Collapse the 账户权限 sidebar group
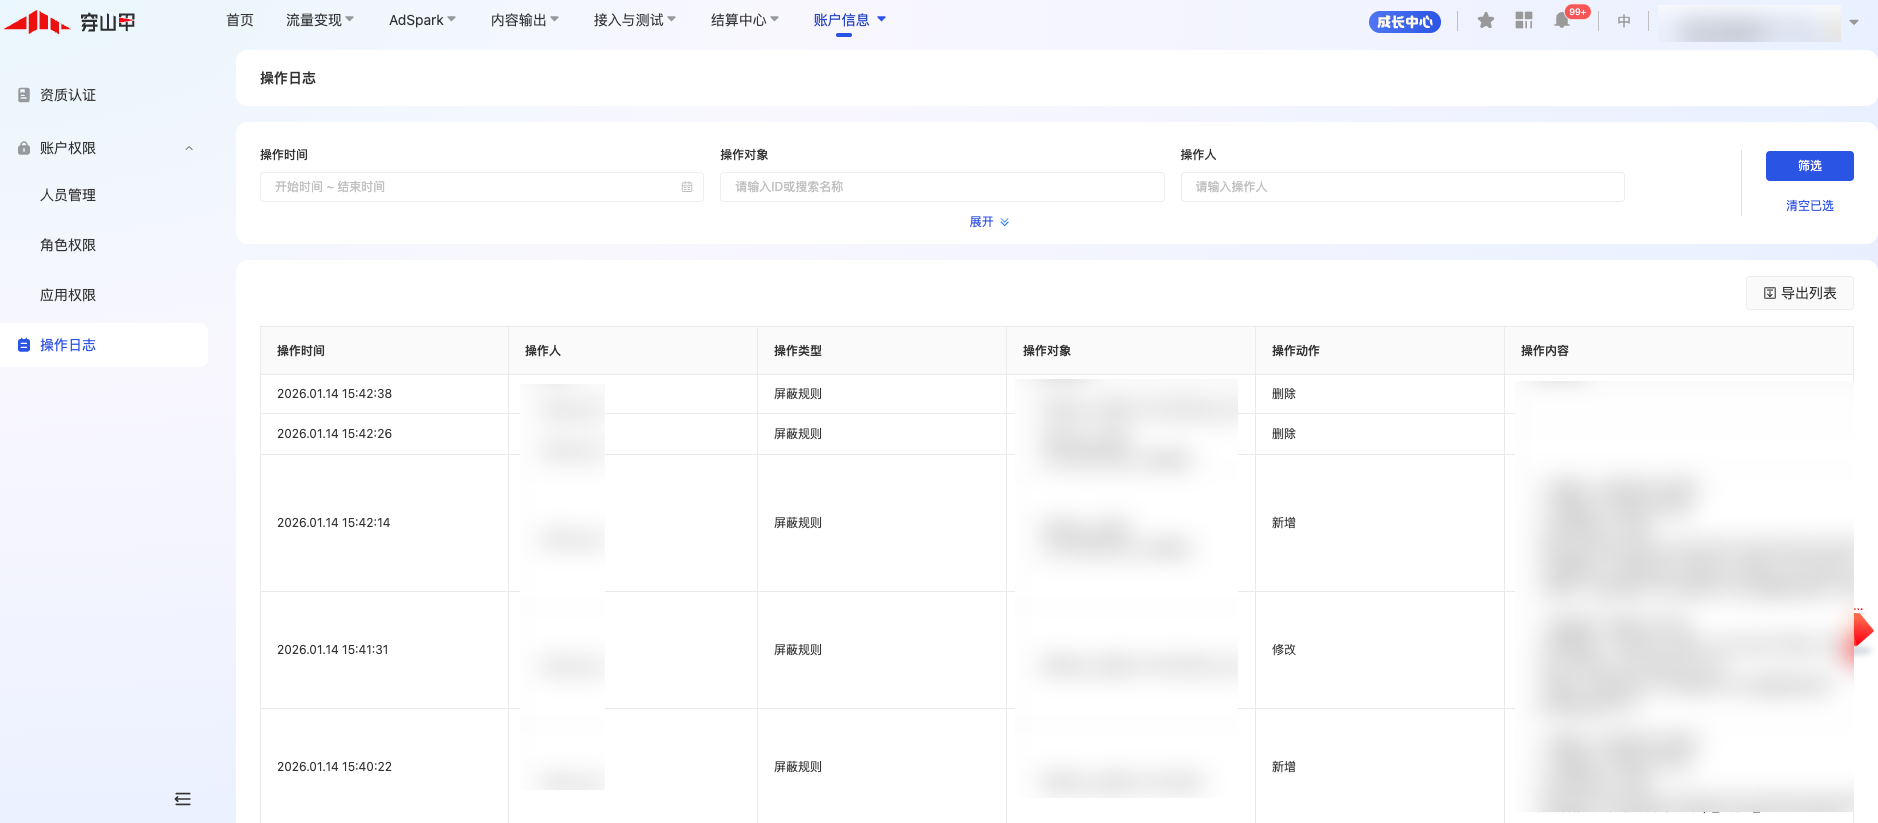Screen dimensions: 1878x823 [189, 148]
